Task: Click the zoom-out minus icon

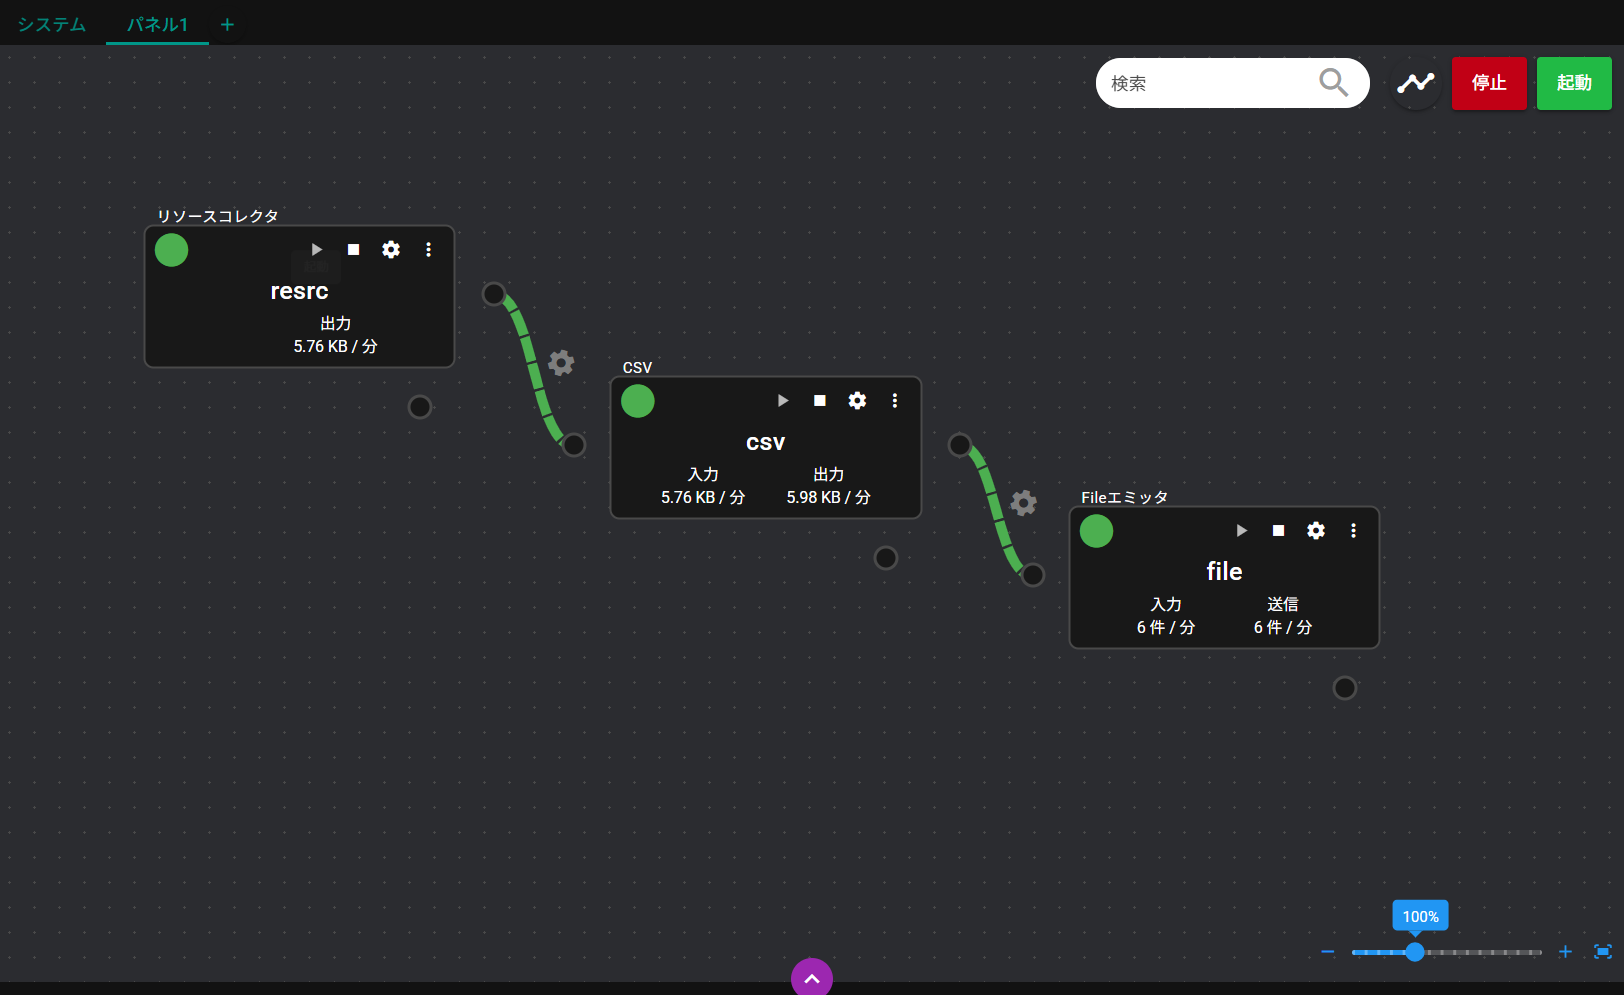Action: (x=1328, y=952)
